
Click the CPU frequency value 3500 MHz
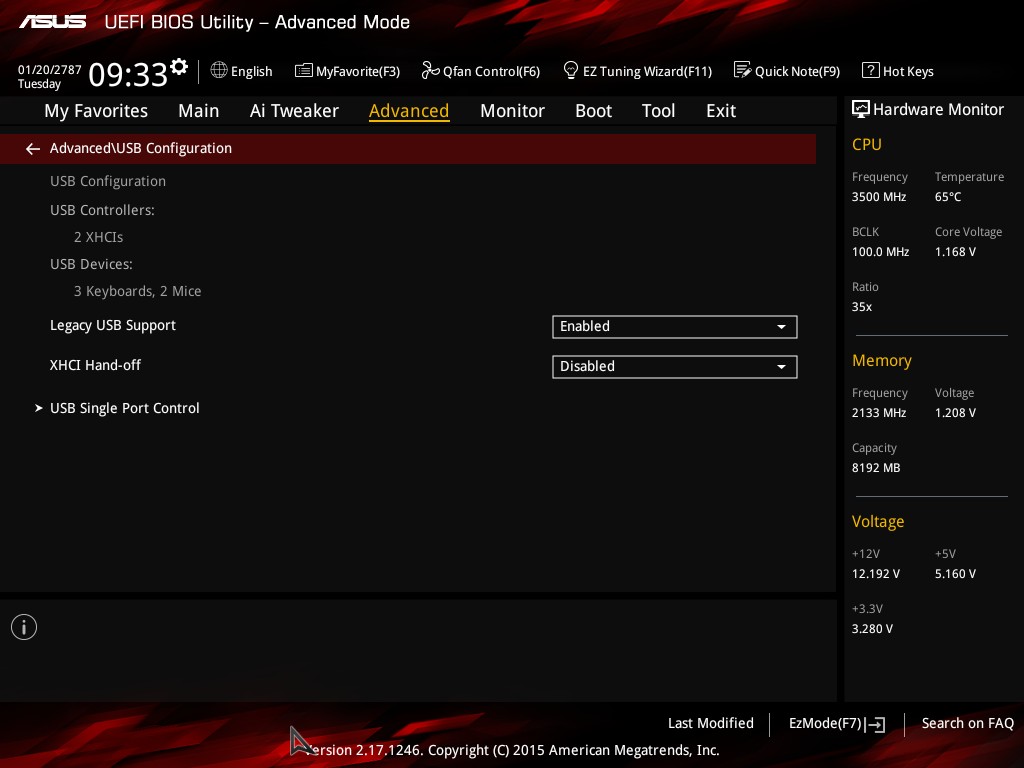coord(879,197)
